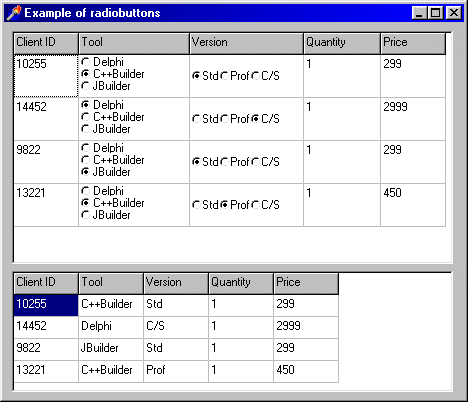Choose C++Builder radio for client 9822
Screen dimensions: 468x402
[86, 160]
